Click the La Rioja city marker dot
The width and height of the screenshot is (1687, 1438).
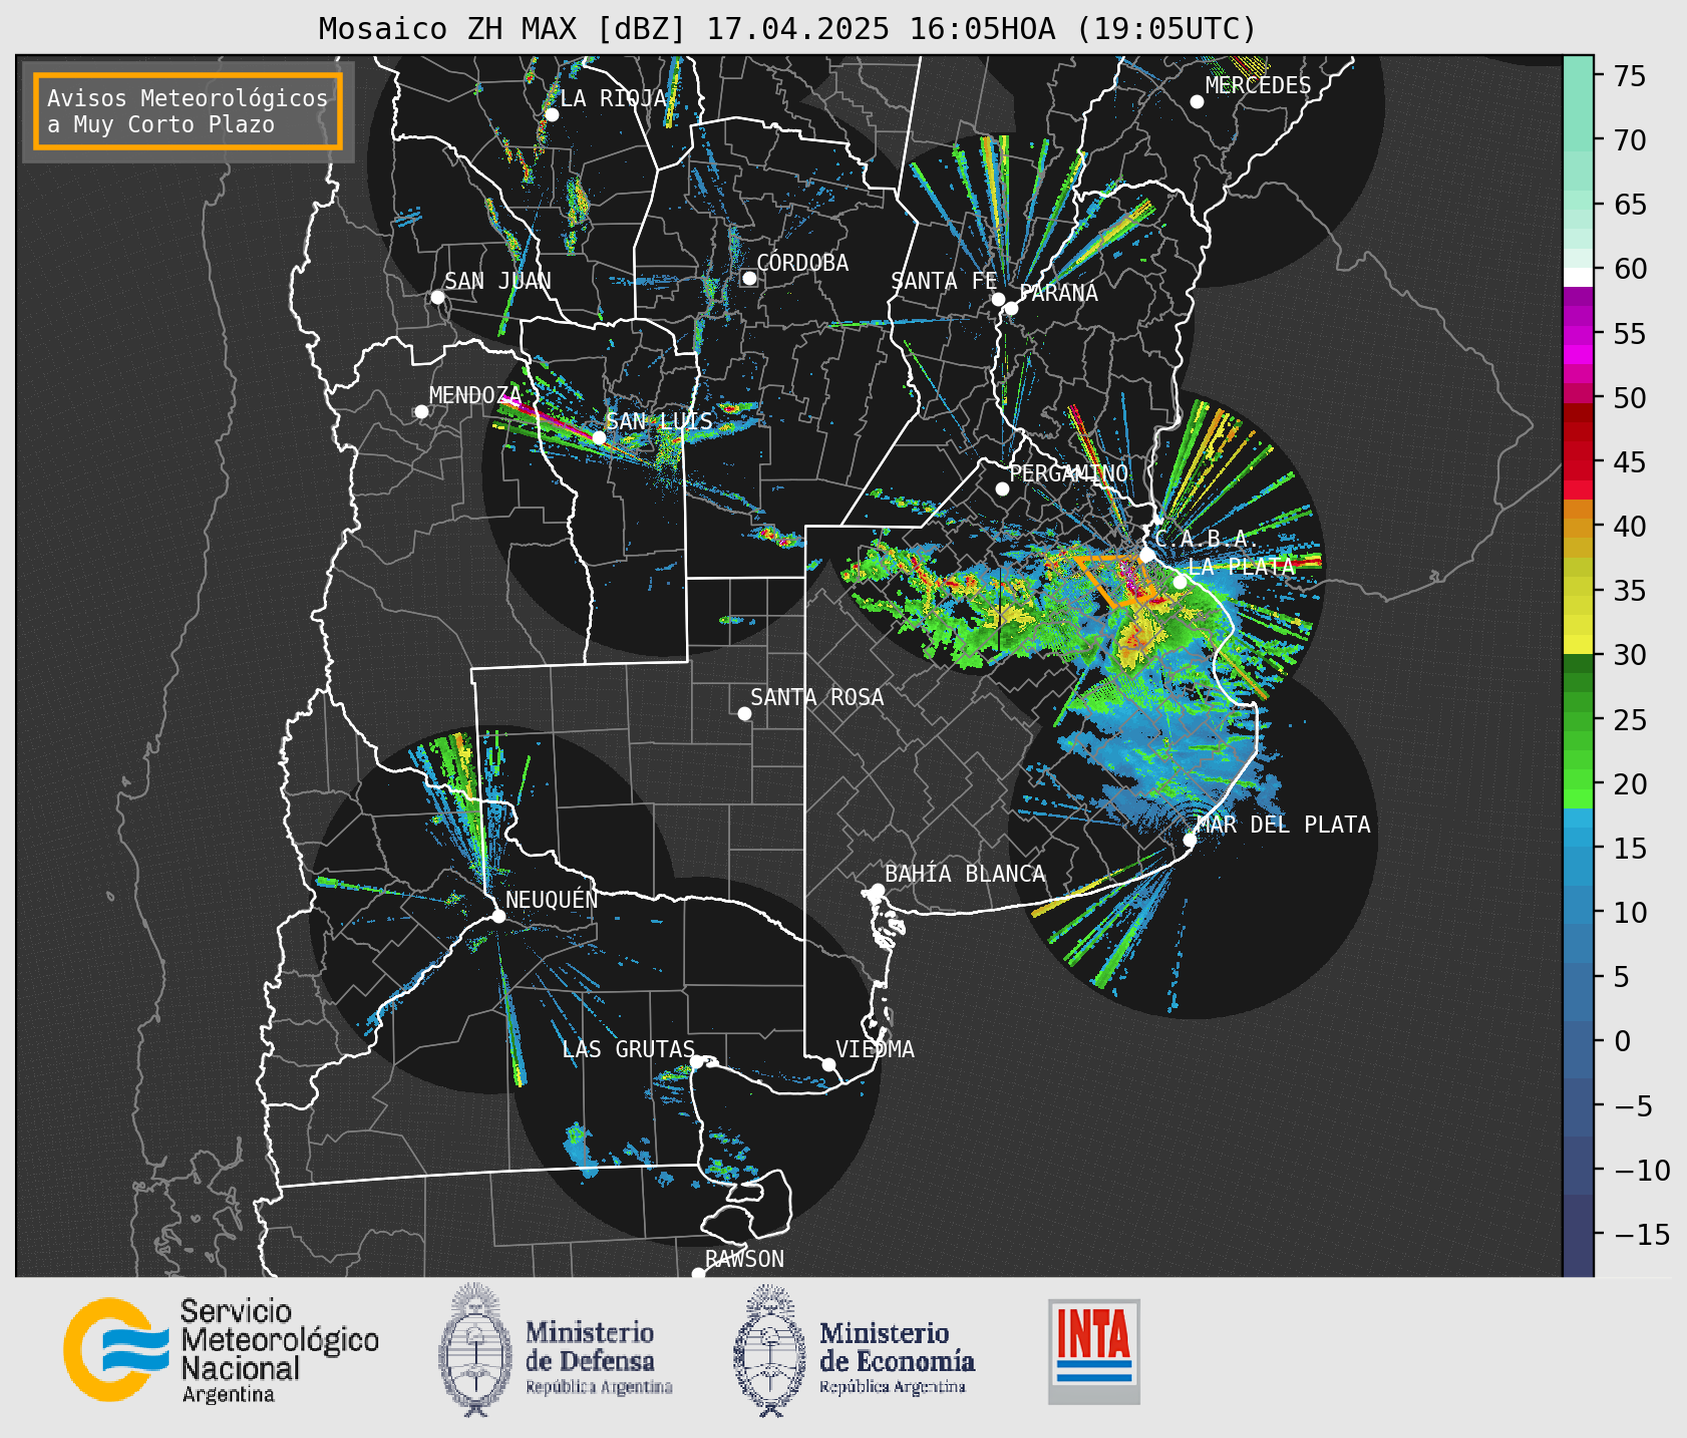[x=551, y=115]
